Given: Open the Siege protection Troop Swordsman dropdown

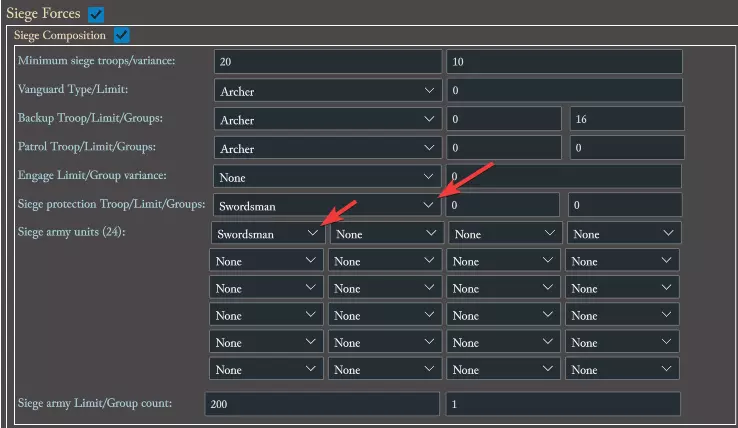Looking at the screenshot, I should (x=327, y=205).
